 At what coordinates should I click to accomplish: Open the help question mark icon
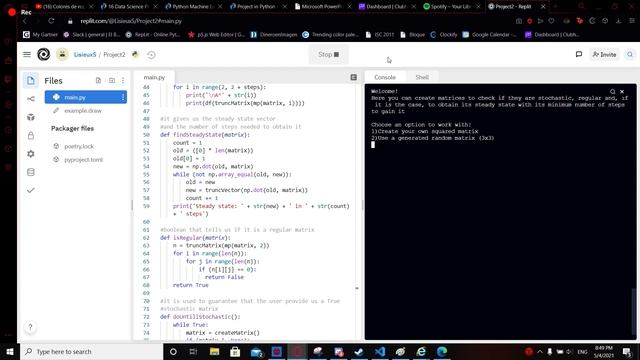[x=30, y=327]
